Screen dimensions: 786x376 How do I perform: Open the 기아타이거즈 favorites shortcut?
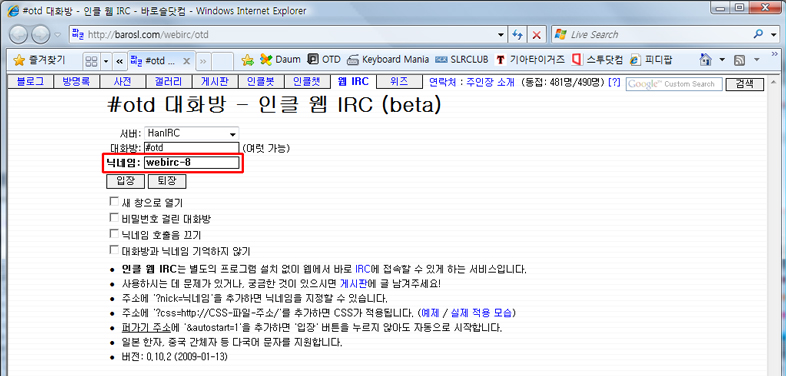point(530,60)
